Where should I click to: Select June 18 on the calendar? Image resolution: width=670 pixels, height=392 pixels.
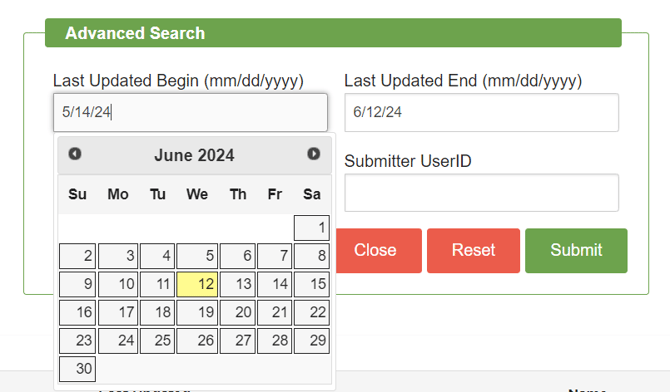coord(157,312)
